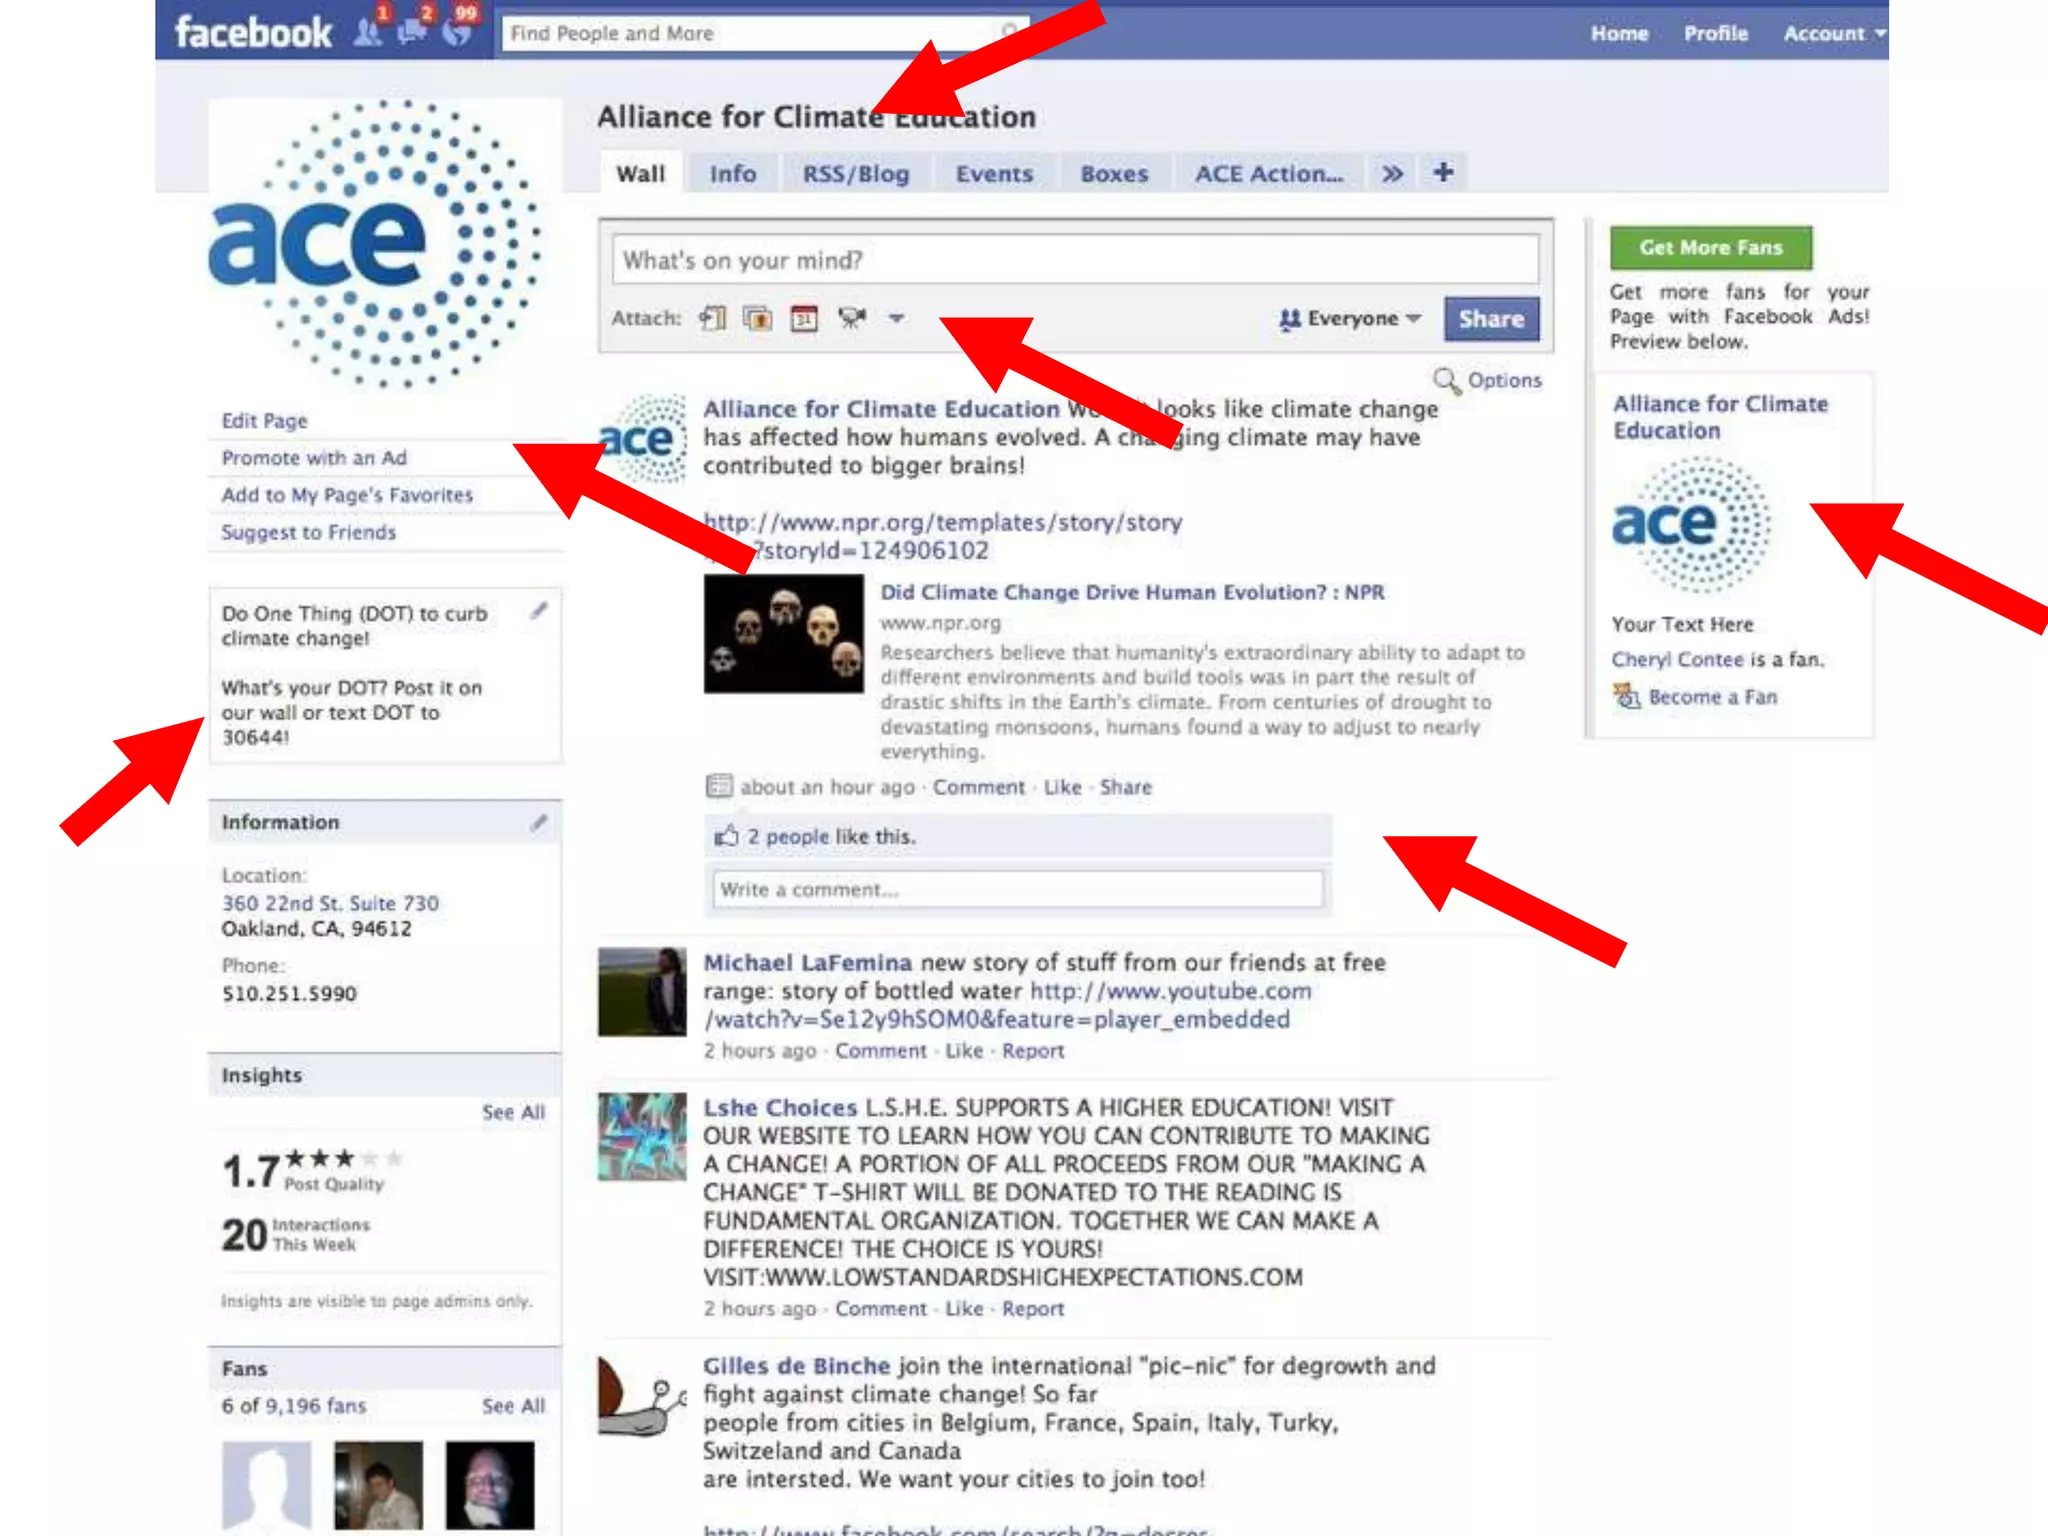The height and width of the screenshot is (1536, 2048).
Task: Click the ACE logo in the ad preview
Action: pyautogui.click(x=1690, y=524)
